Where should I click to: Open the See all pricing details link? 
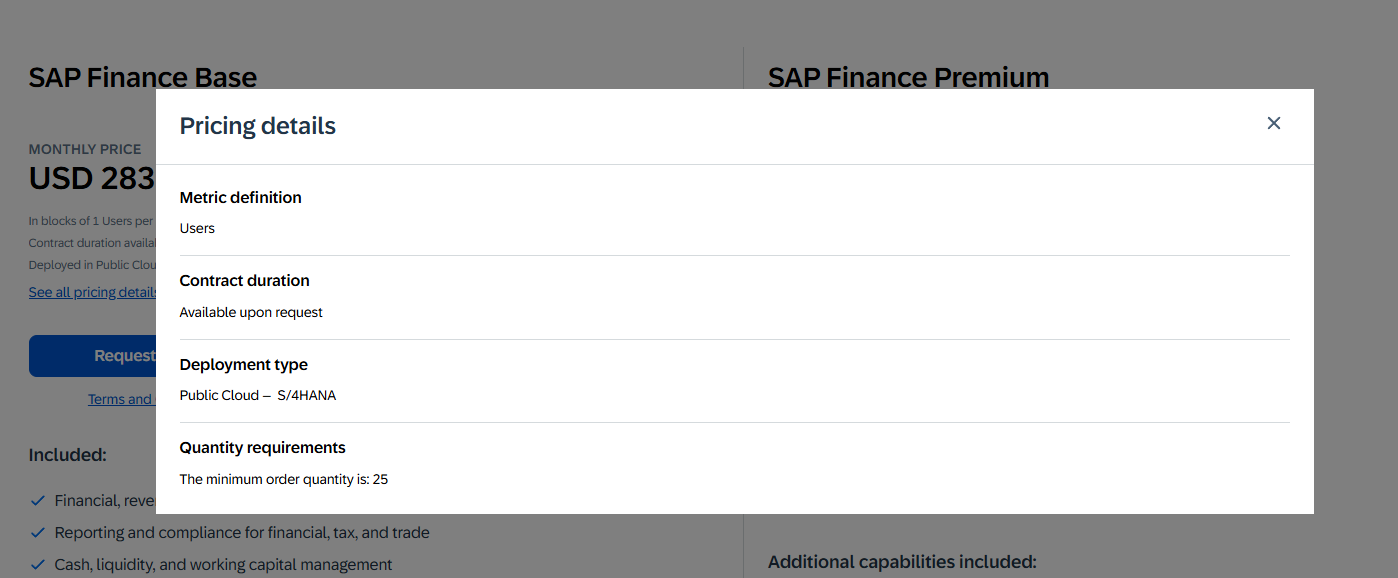tap(92, 292)
